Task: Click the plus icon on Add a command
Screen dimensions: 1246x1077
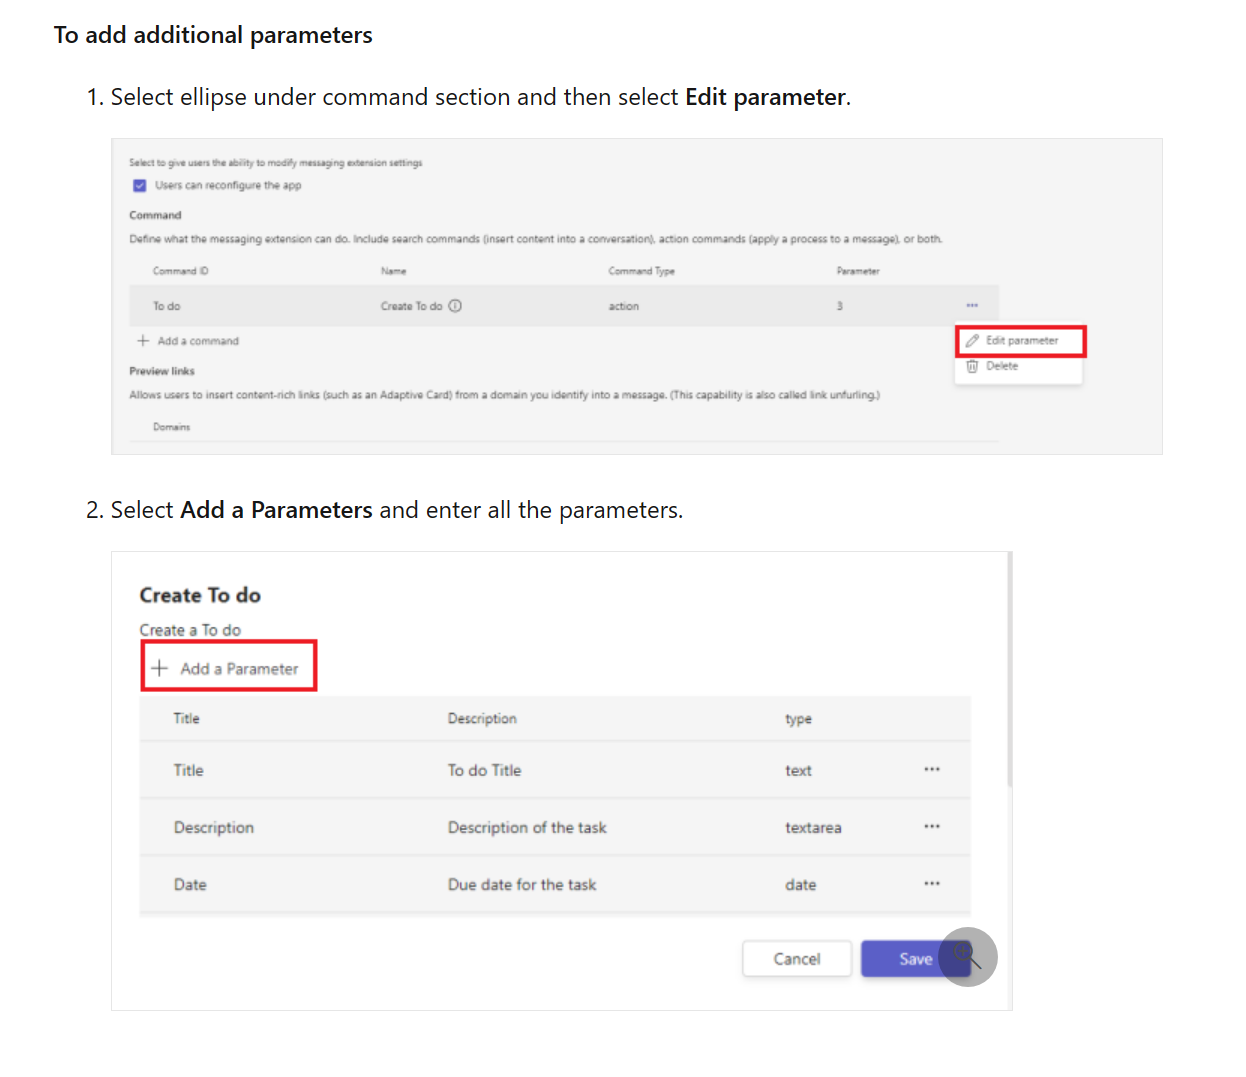Action: point(141,341)
